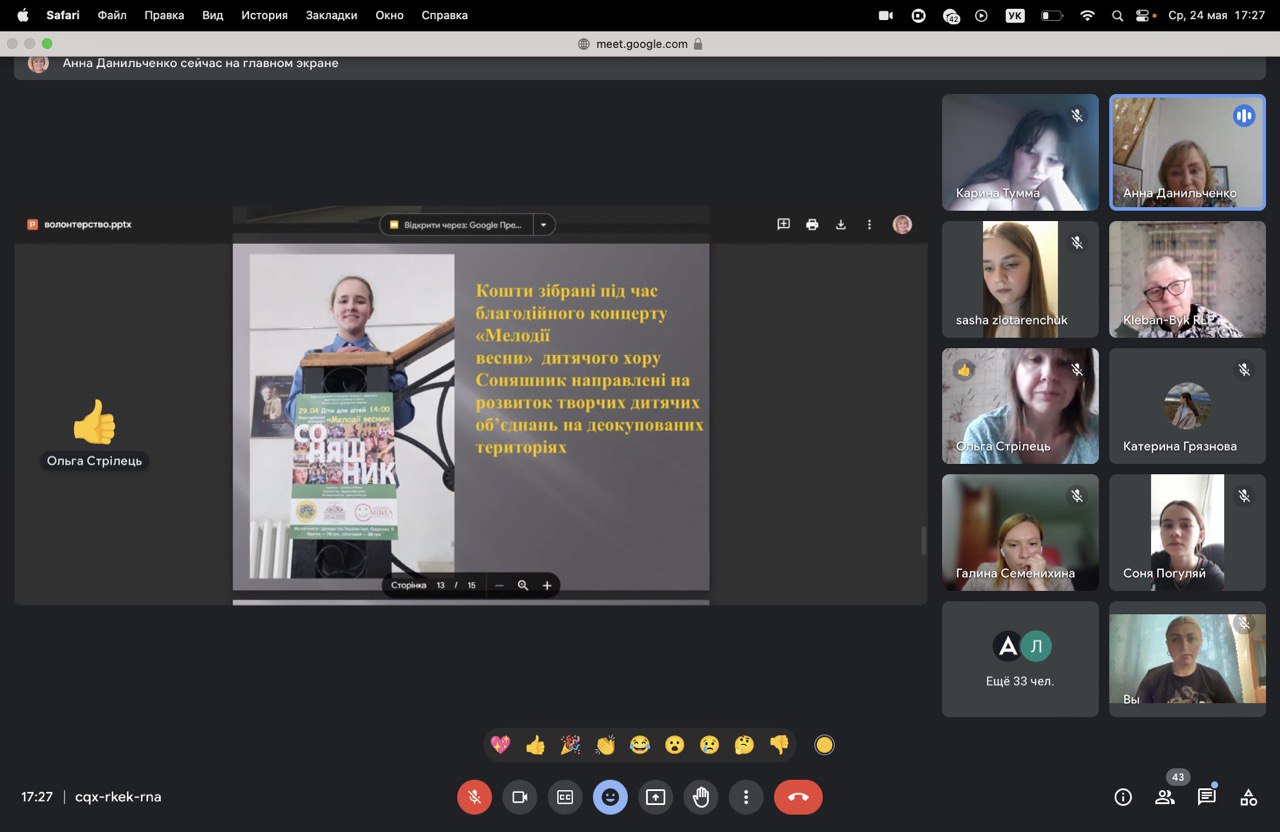Open the Окно menu
1280x832 pixels.
(x=390, y=15)
